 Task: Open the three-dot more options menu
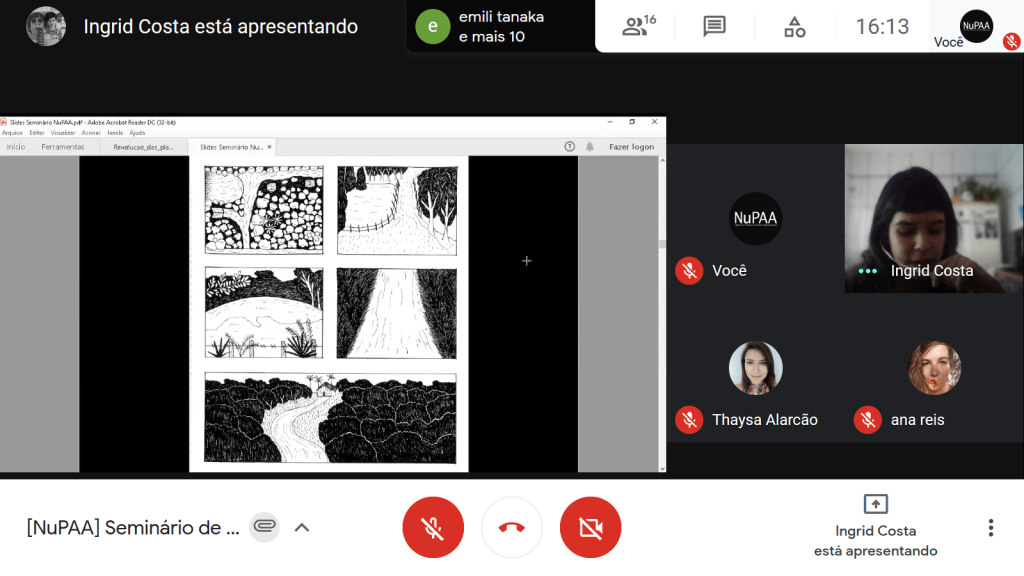pos(990,527)
